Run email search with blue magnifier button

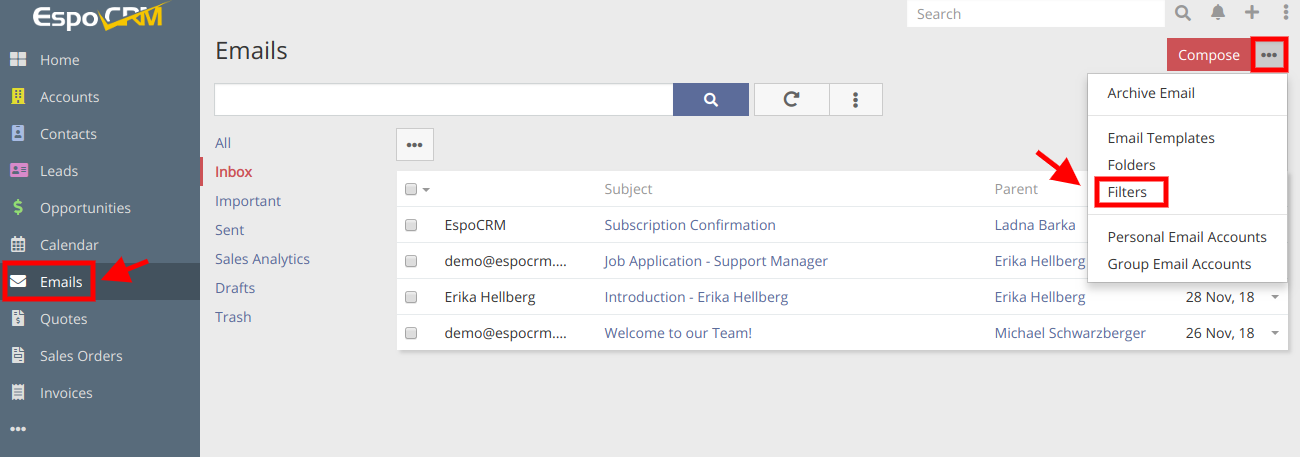[x=711, y=99]
